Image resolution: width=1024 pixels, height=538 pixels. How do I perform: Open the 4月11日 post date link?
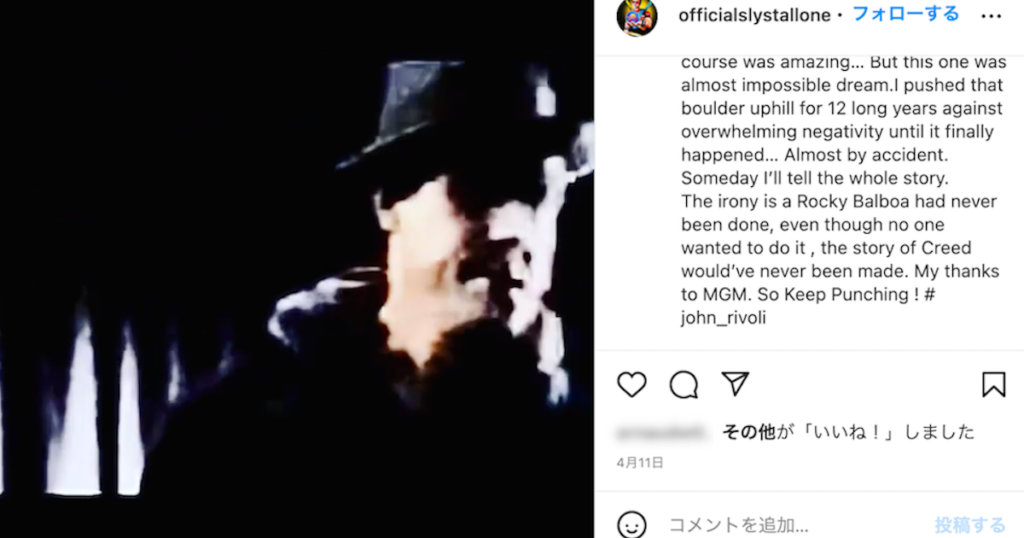point(640,462)
